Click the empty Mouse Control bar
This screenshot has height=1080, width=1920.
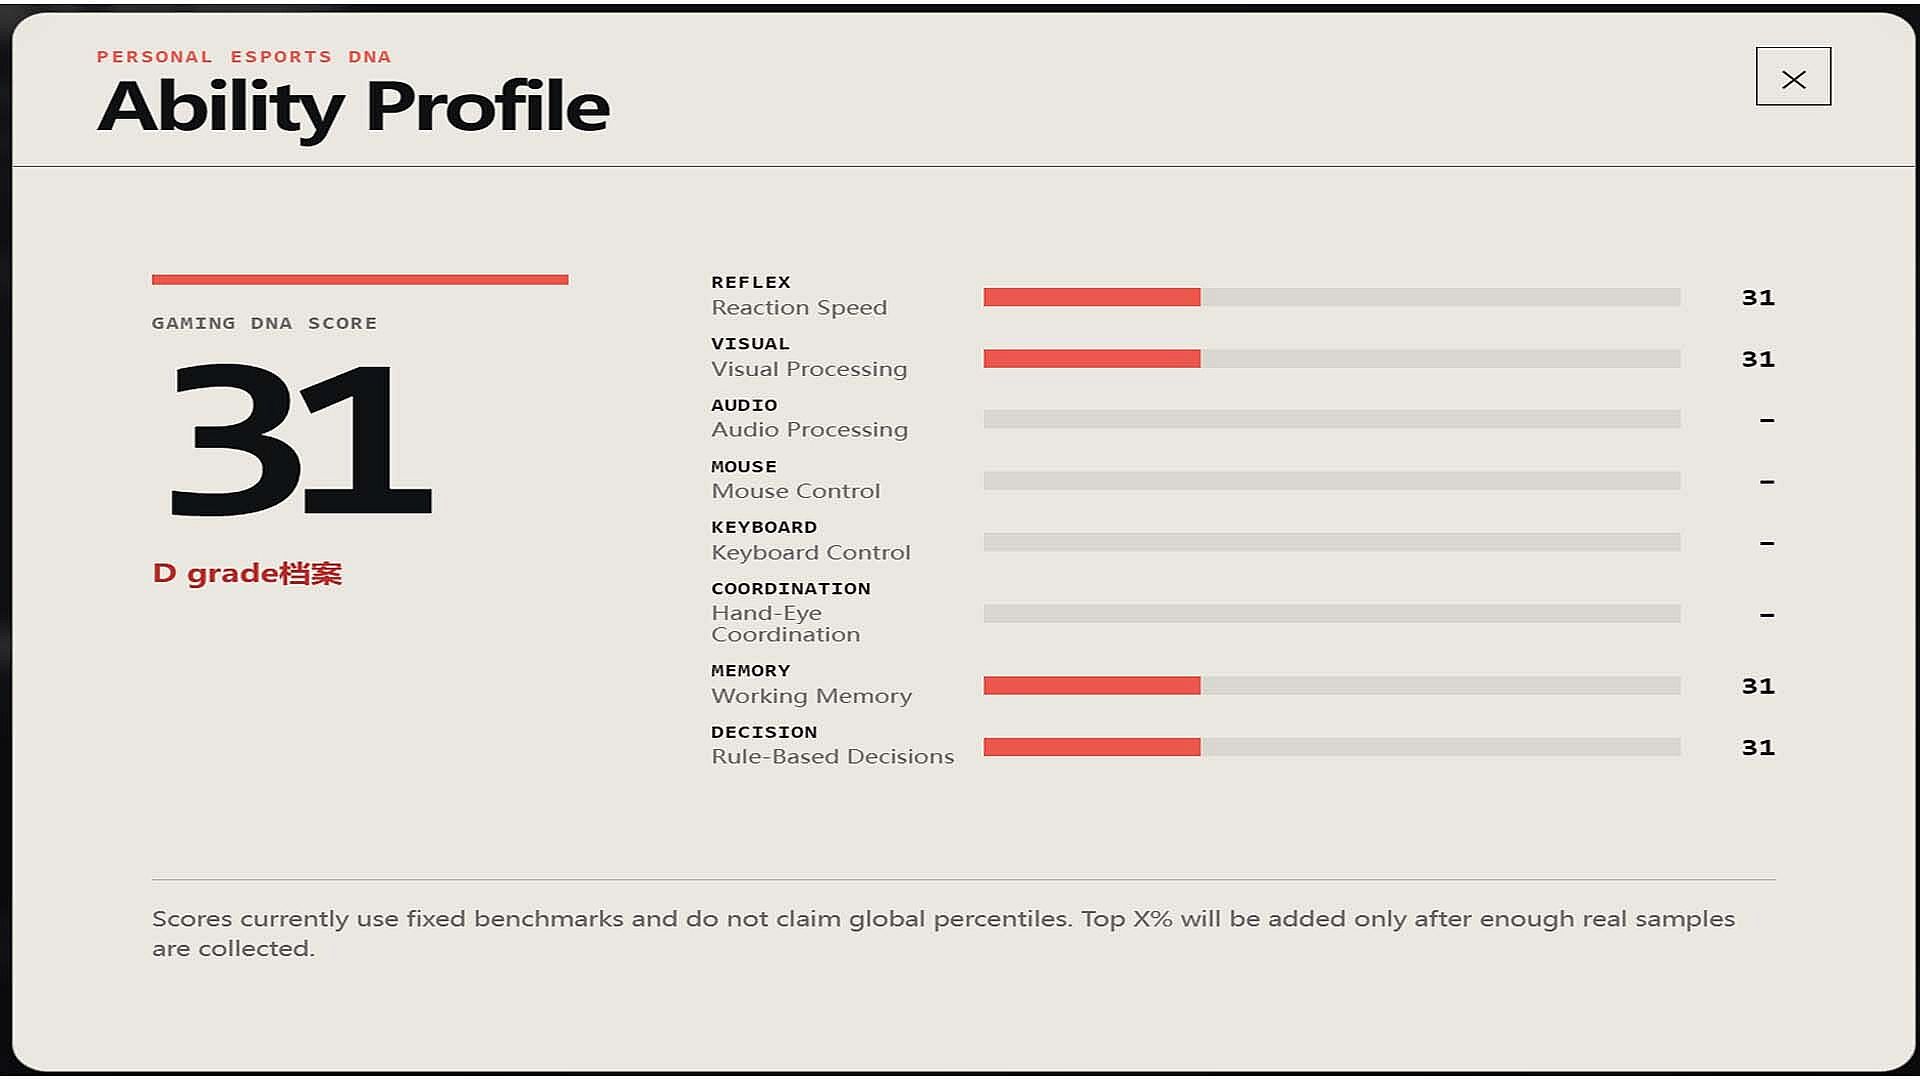(x=1332, y=481)
